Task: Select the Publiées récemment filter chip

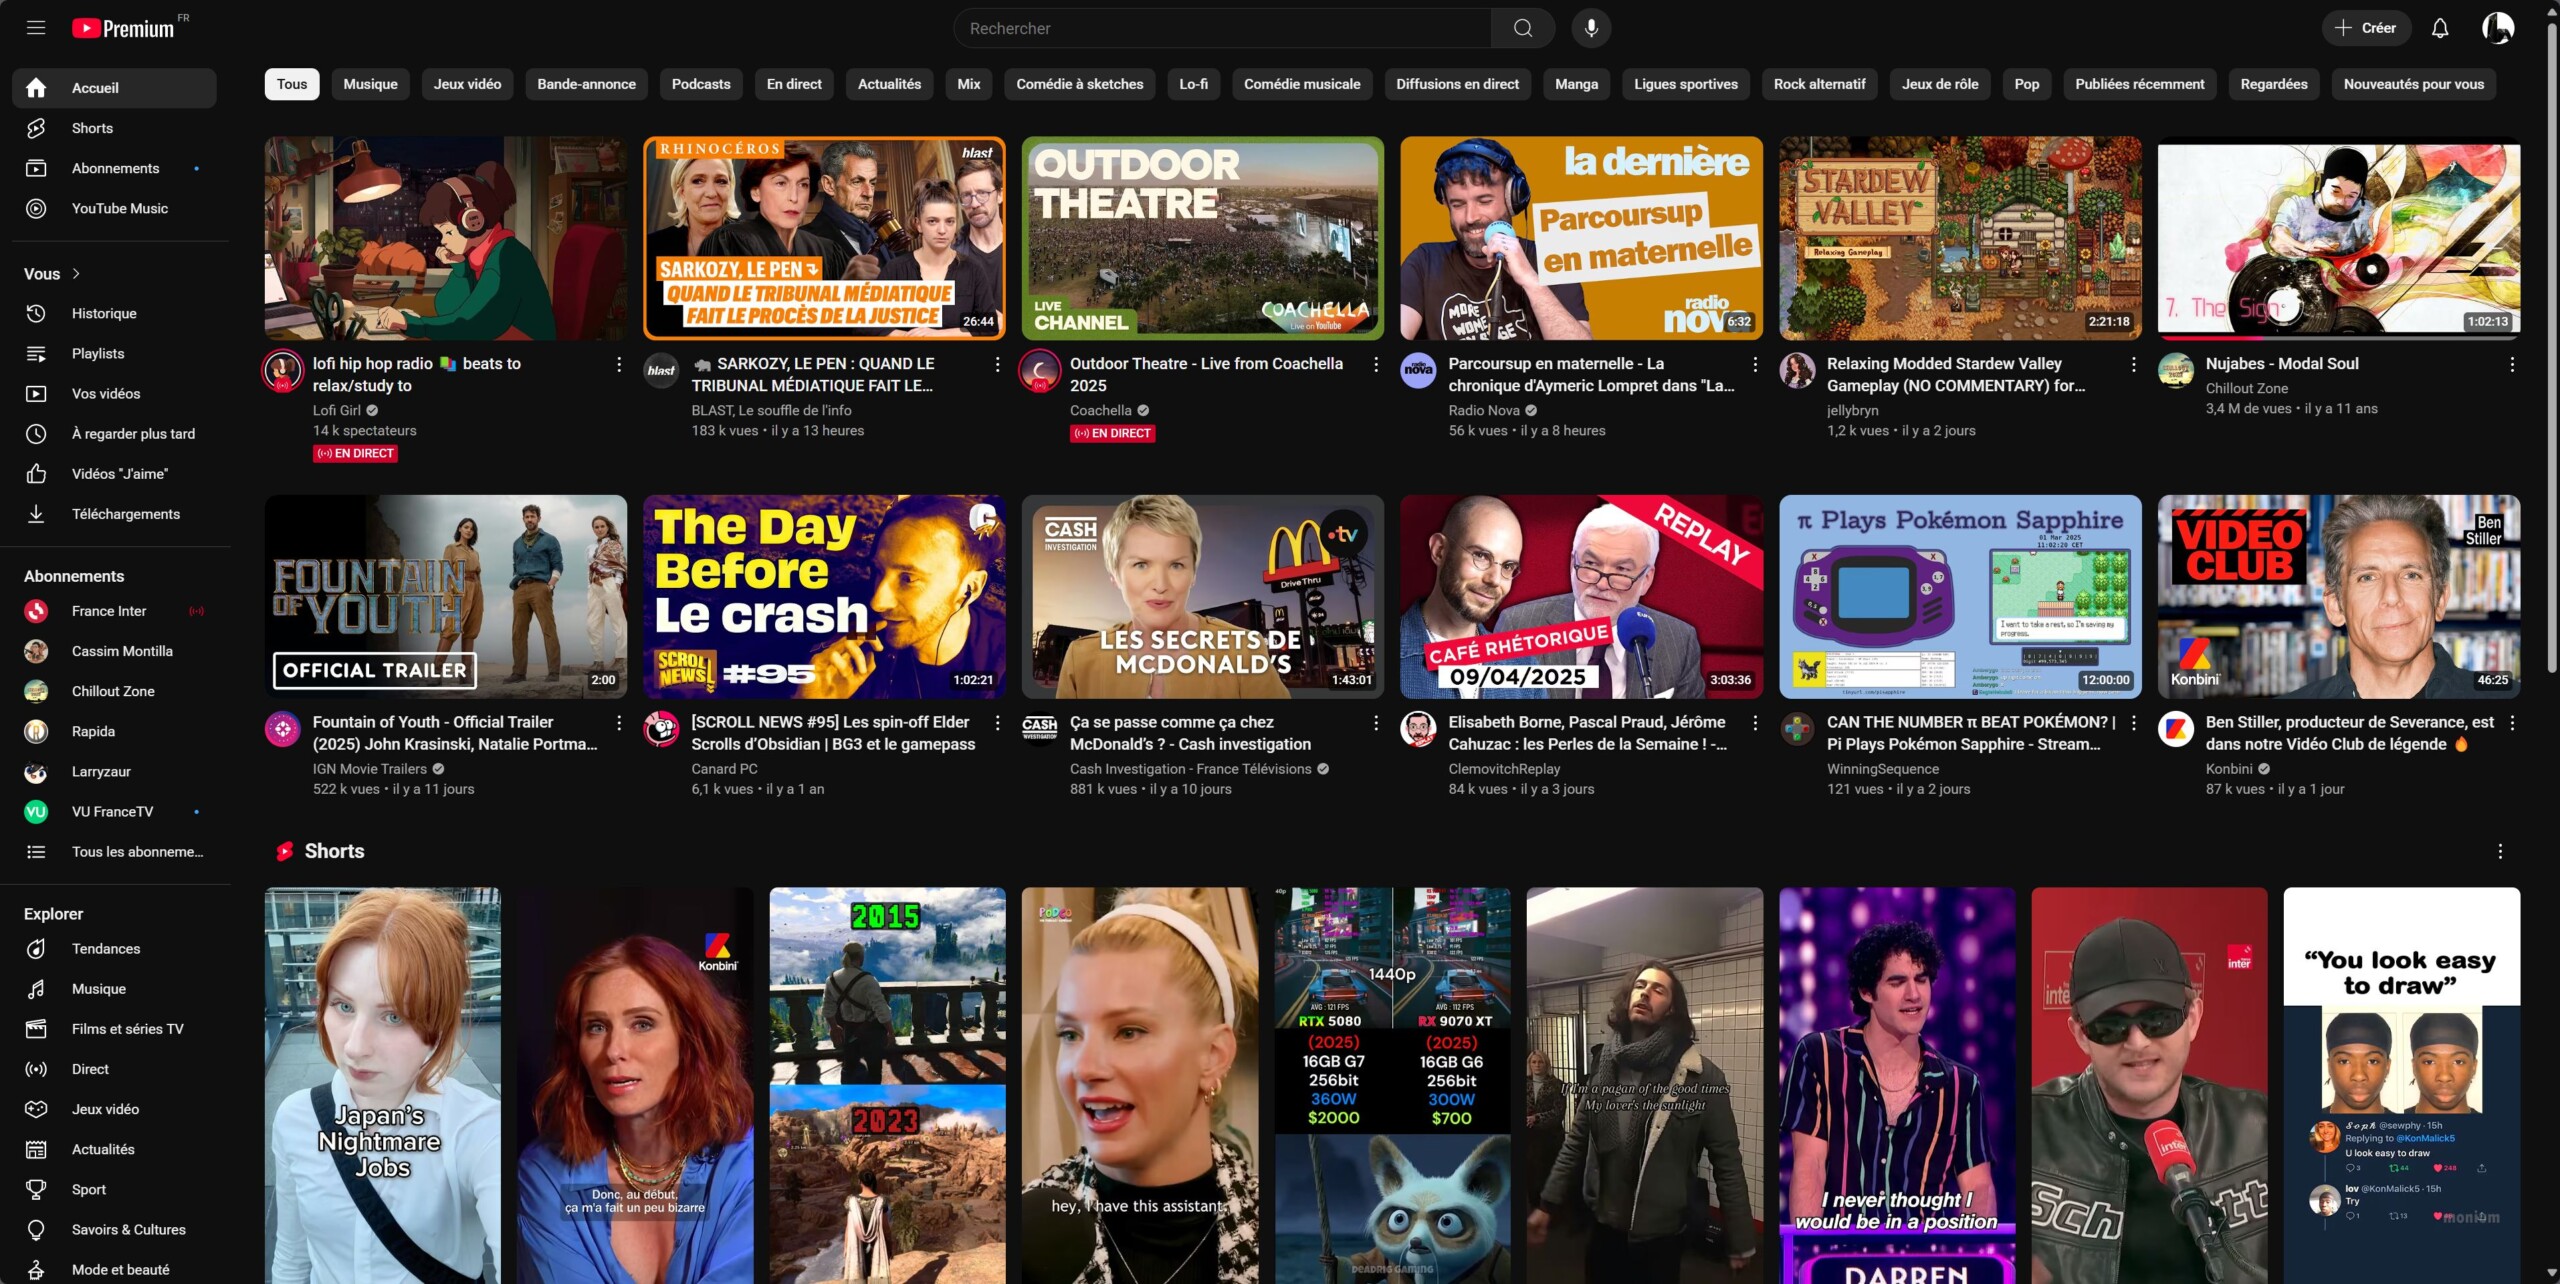Action: [x=2139, y=84]
